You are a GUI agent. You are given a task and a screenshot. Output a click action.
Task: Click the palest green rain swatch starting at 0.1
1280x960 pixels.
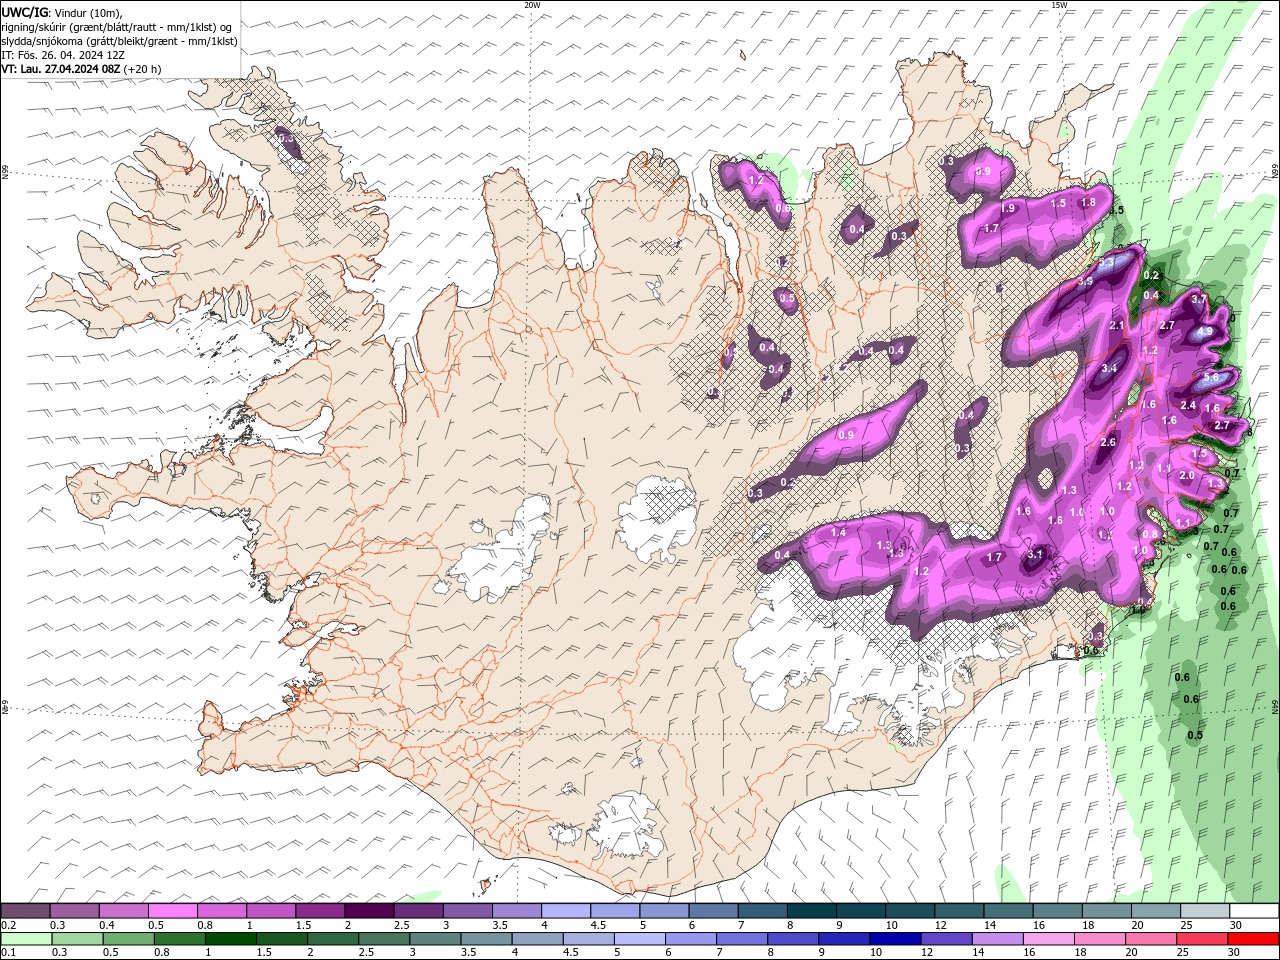pyautogui.click(x=27, y=938)
